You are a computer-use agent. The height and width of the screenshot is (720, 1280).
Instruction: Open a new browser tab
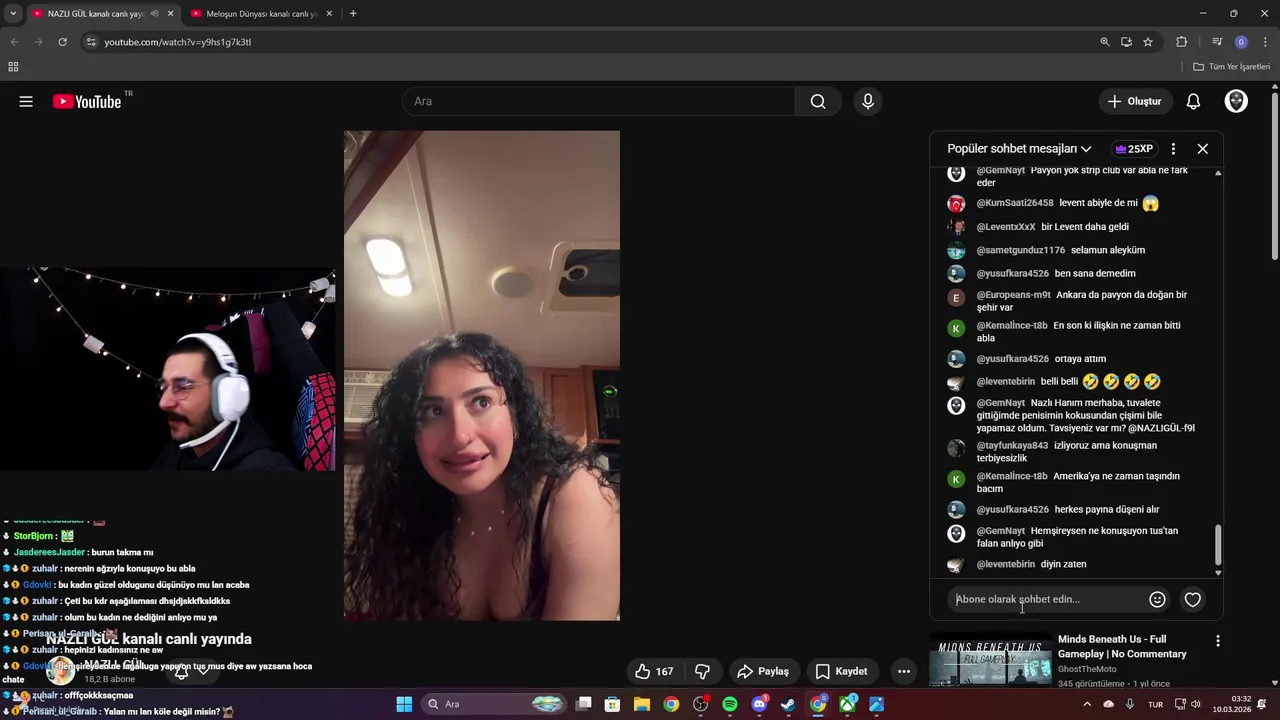tap(353, 14)
